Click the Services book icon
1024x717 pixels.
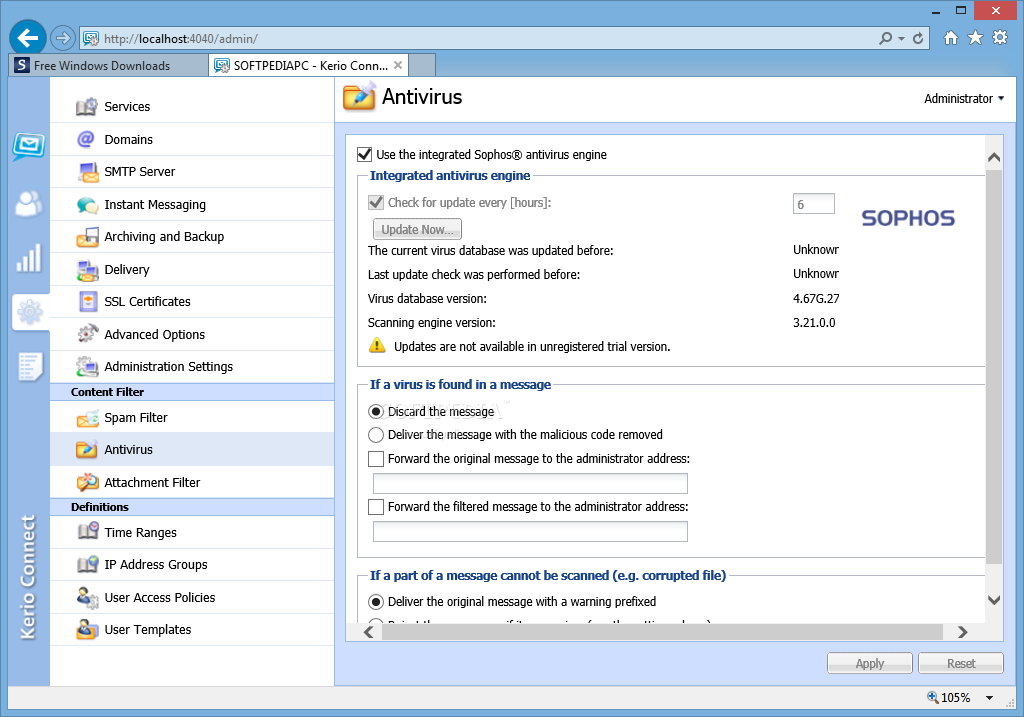87,106
